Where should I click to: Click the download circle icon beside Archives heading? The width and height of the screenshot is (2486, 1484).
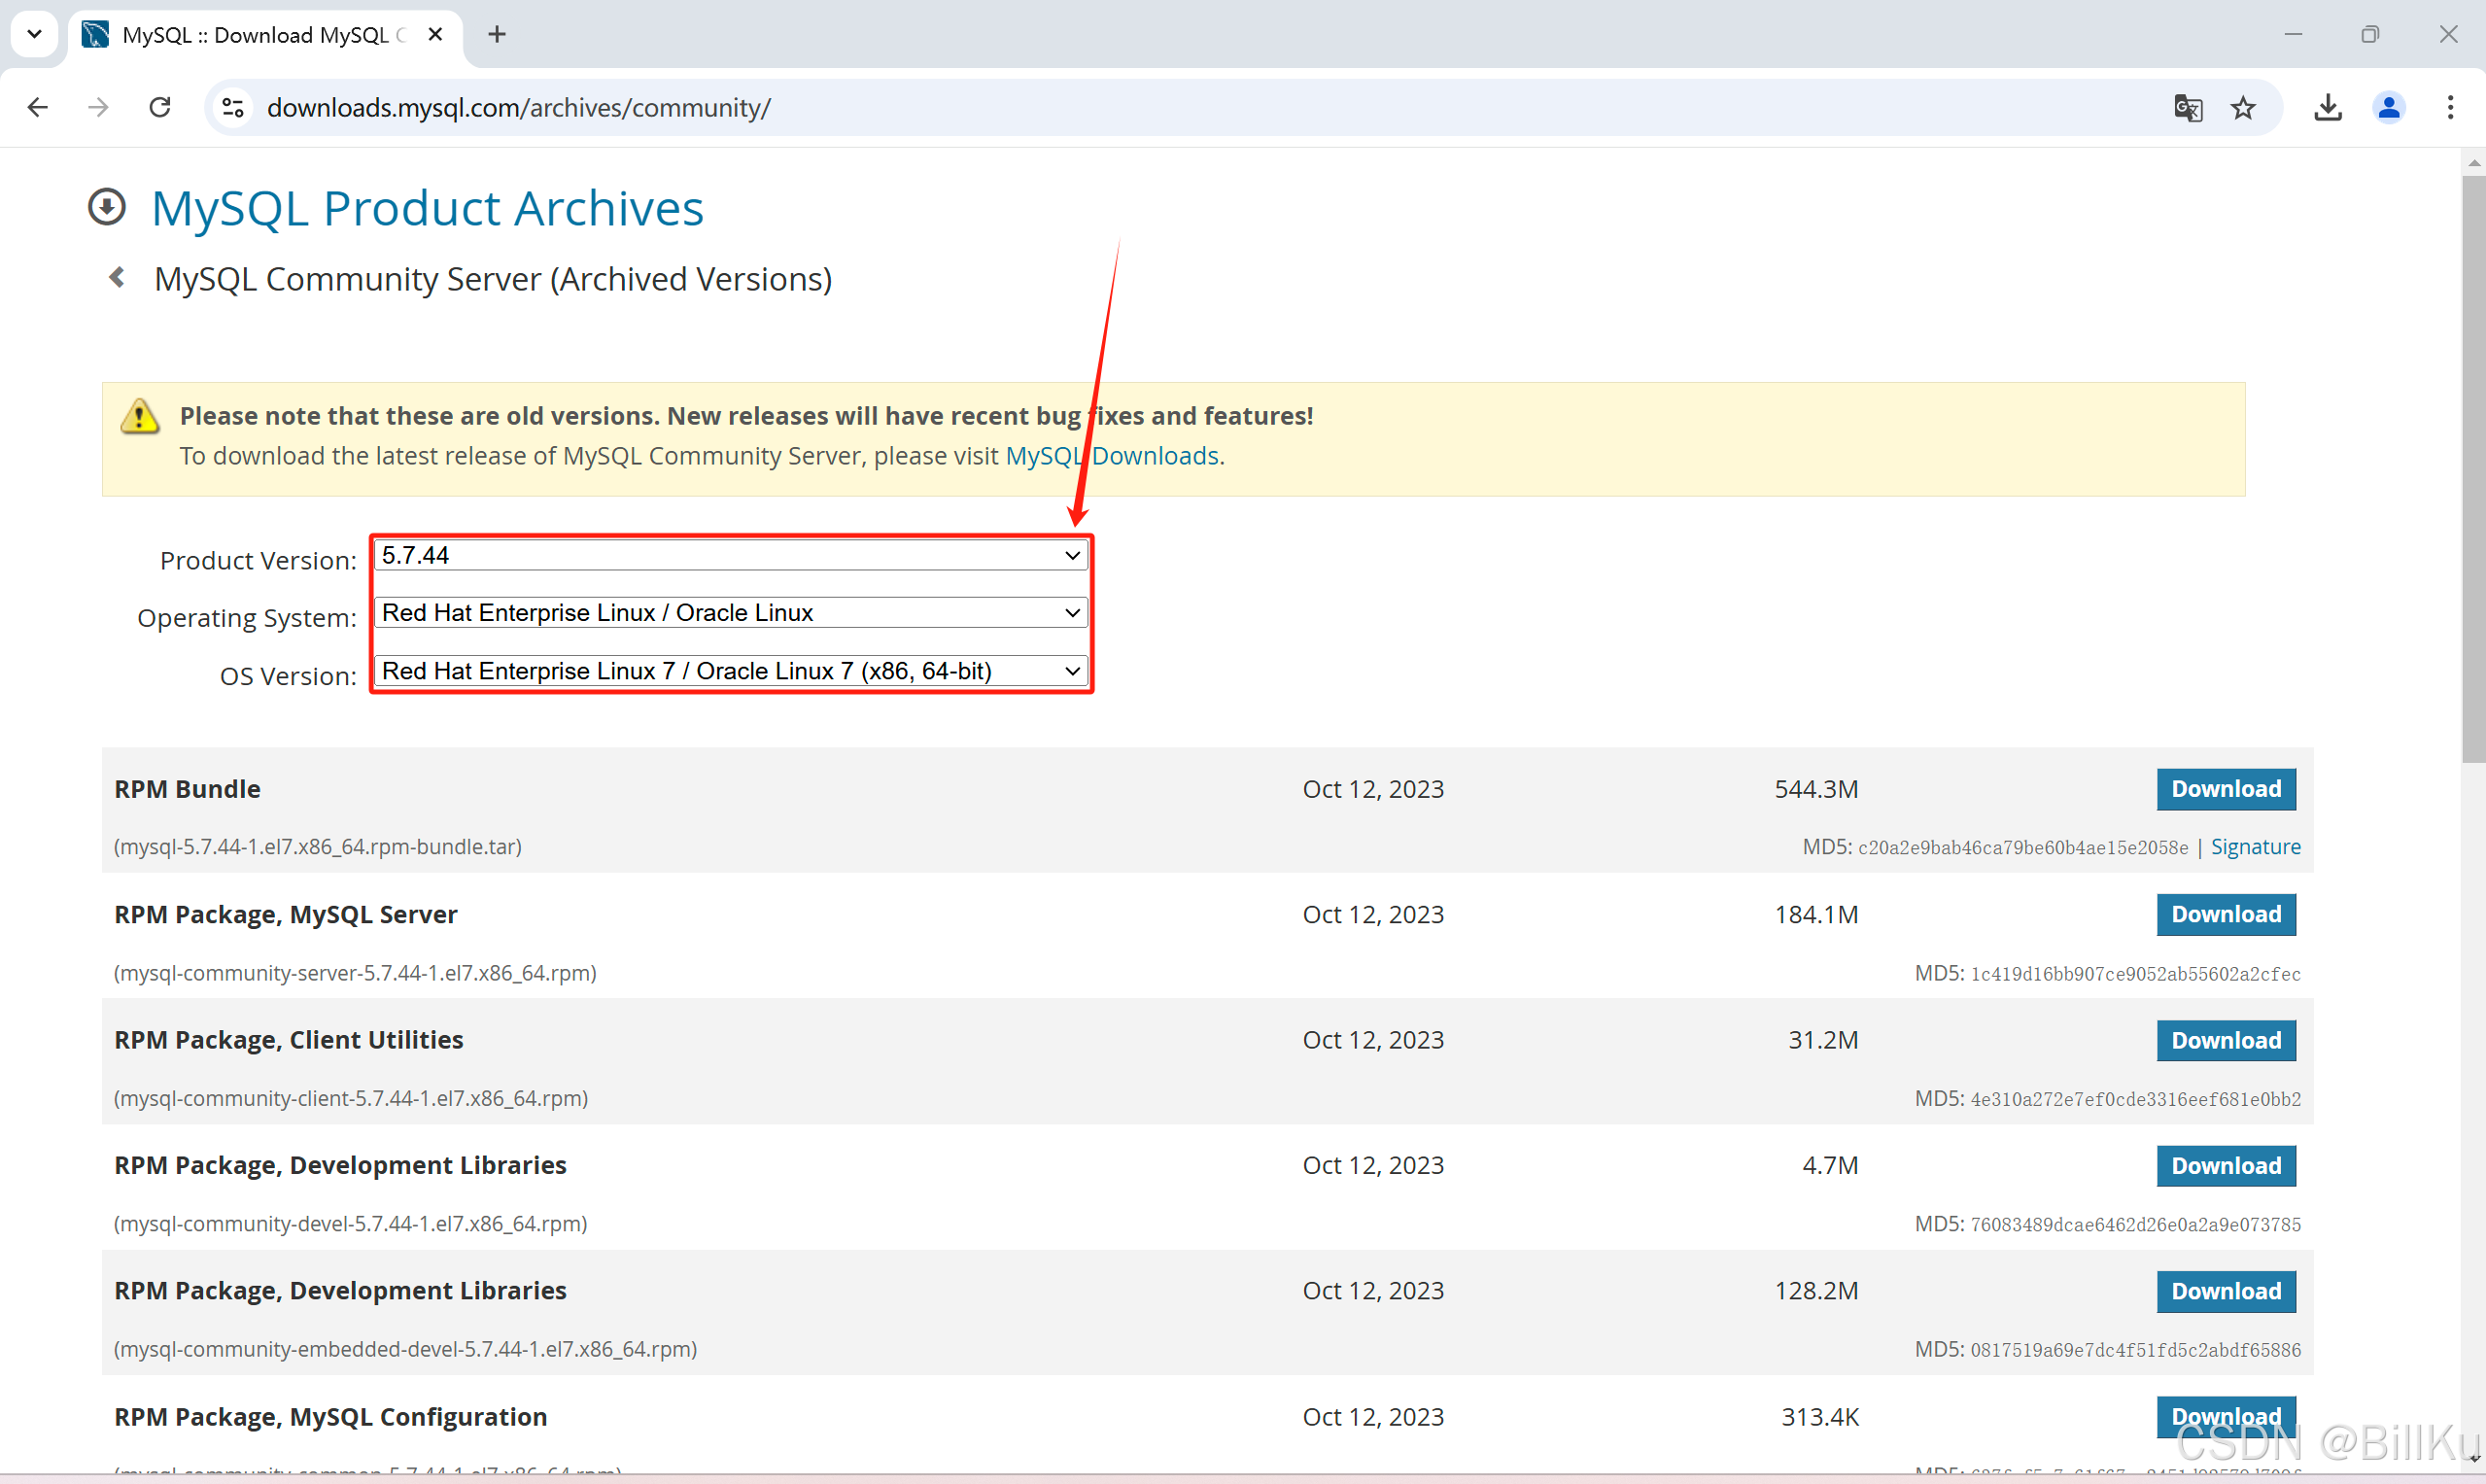pyautogui.click(x=107, y=207)
